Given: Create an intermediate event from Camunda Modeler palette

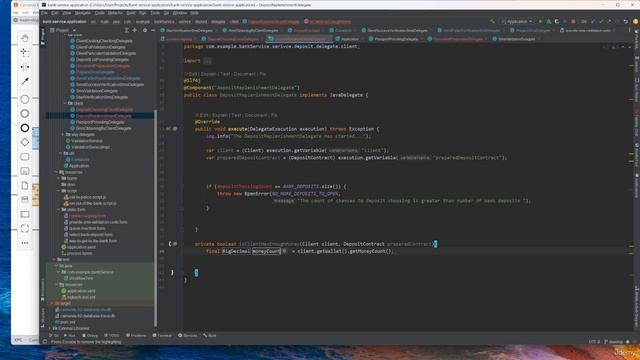Looking at the screenshot, I should click(x=25, y=113).
